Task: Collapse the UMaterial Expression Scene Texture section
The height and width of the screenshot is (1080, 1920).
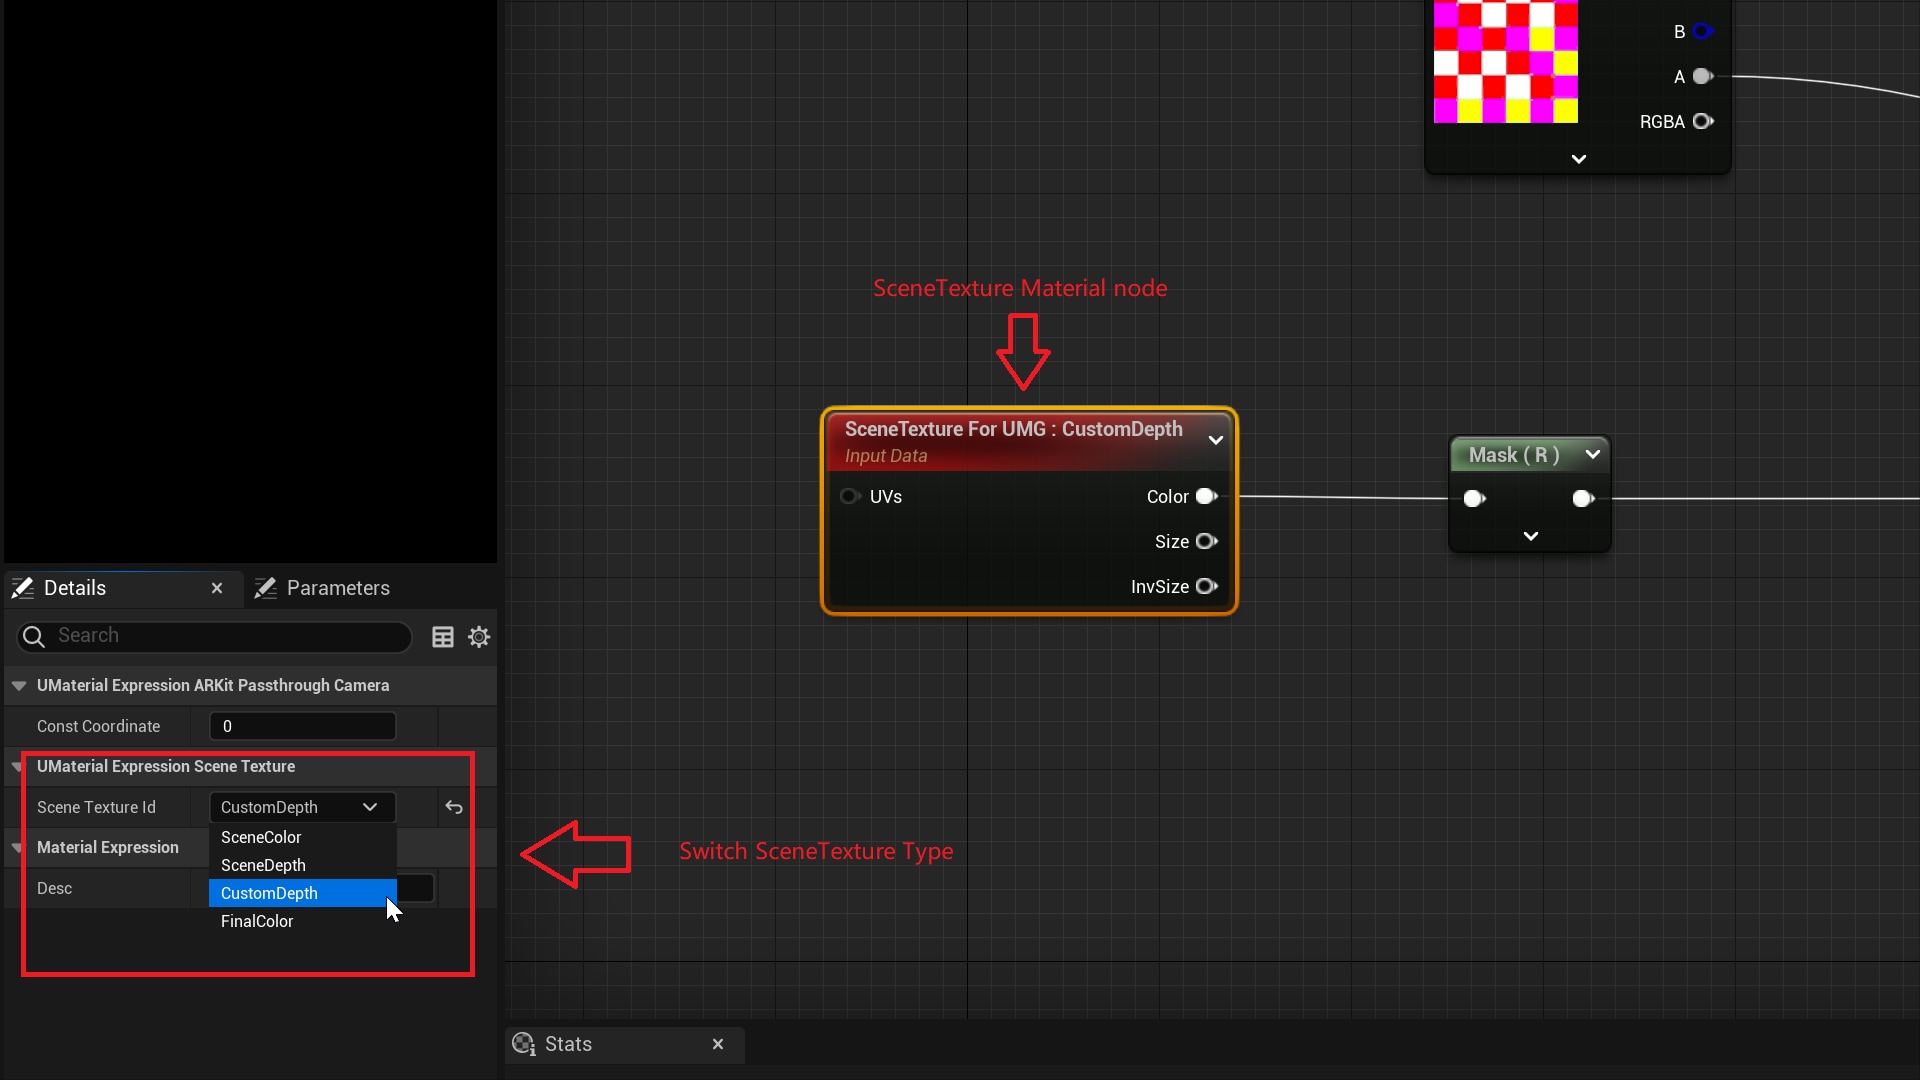Action: 16,767
